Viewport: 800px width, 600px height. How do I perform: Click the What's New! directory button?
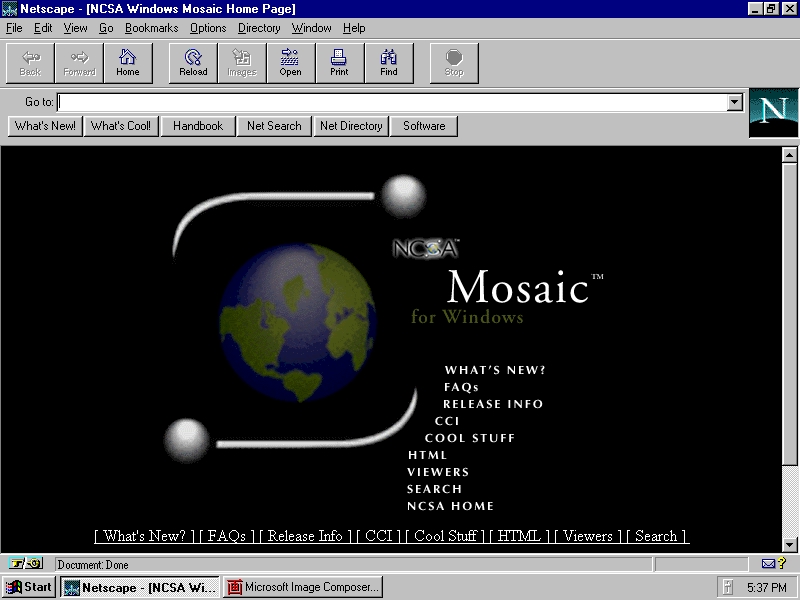pyautogui.click(x=45, y=126)
